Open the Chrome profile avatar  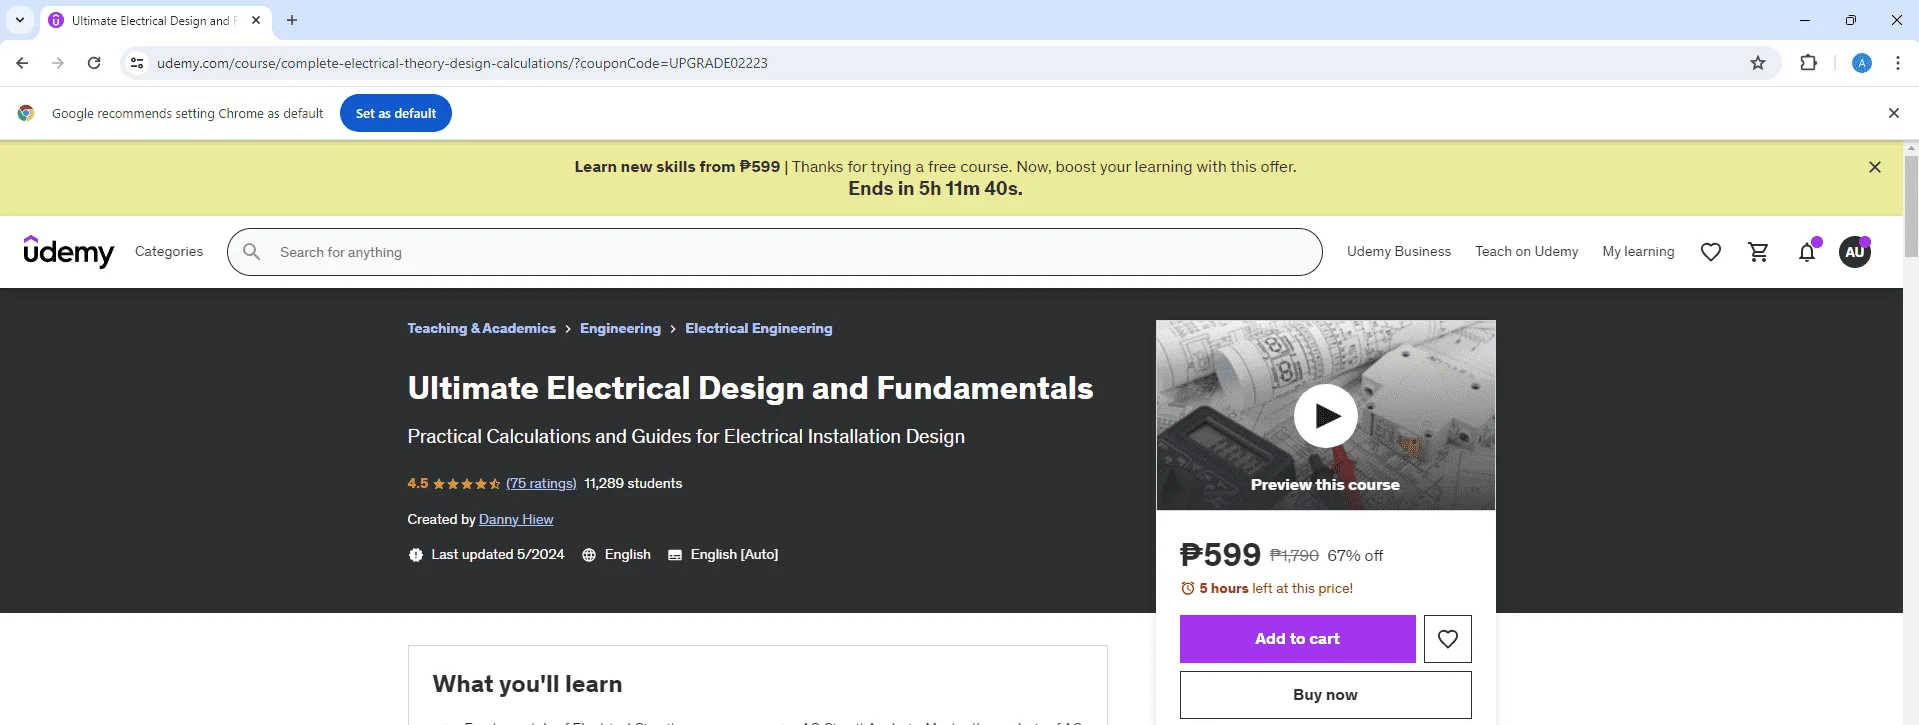coord(1862,63)
